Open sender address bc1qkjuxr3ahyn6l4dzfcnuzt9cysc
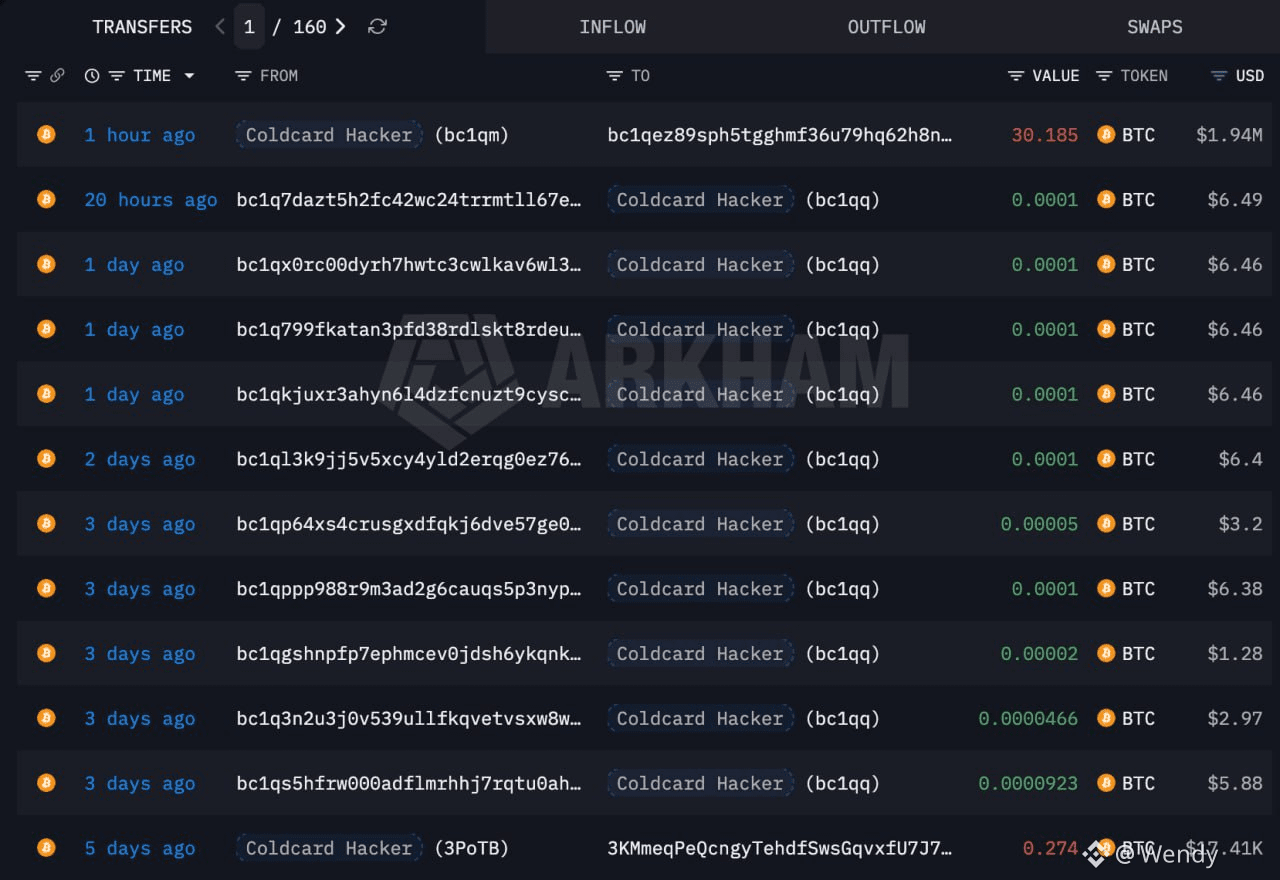 (409, 395)
